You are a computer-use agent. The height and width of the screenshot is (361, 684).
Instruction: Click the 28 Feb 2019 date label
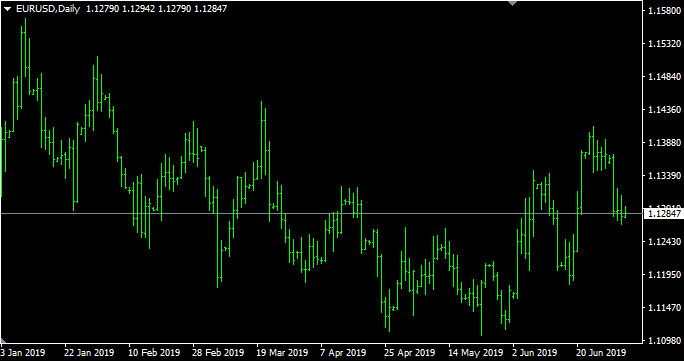click(x=218, y=352)
